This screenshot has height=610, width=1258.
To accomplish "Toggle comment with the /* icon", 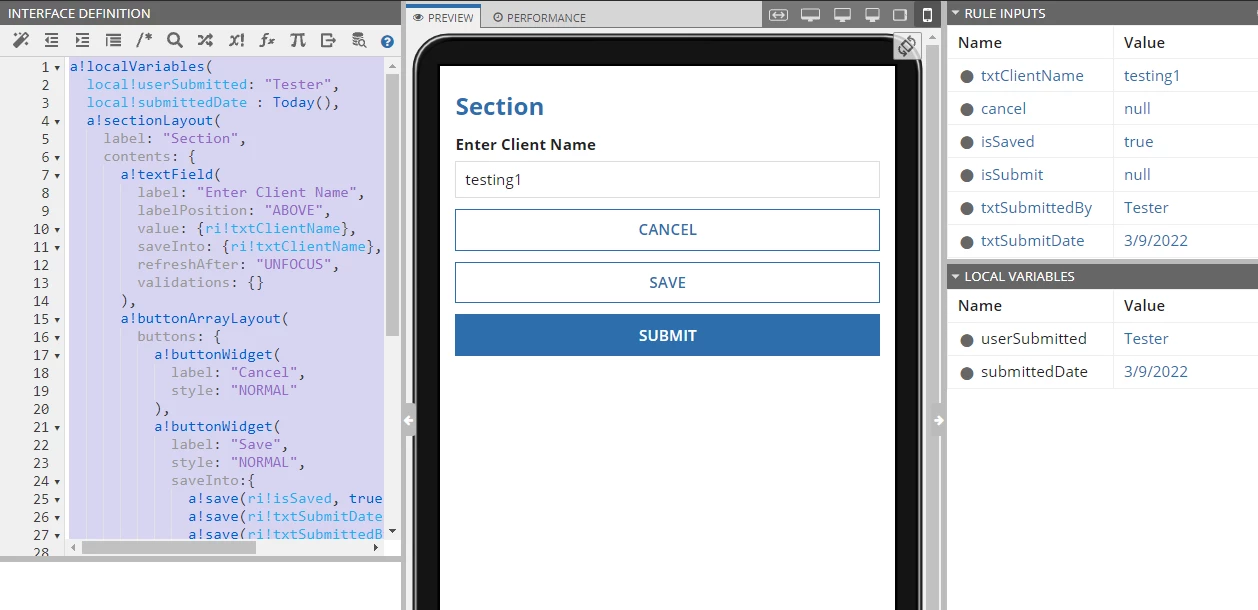I will point(144,40).
